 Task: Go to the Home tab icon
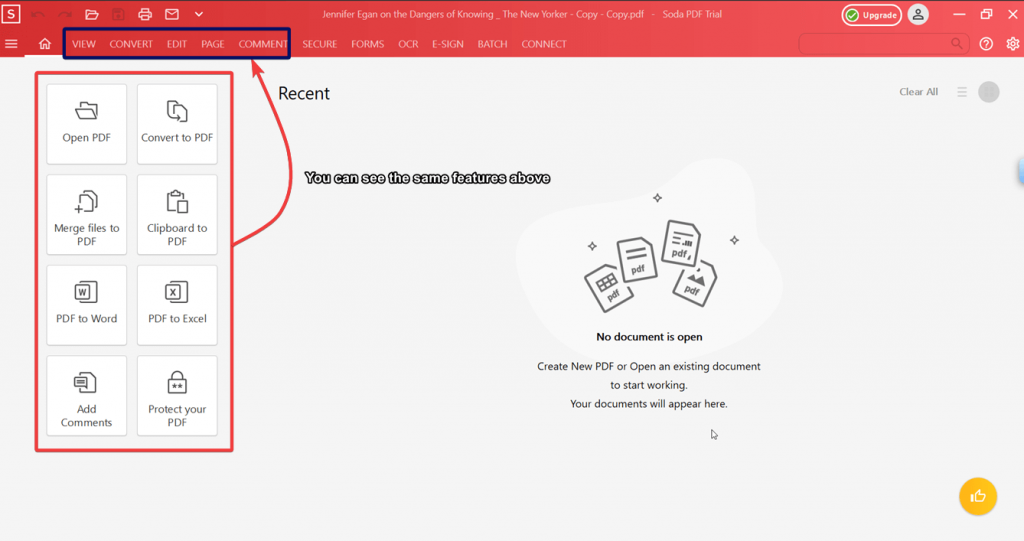[44, 44]
